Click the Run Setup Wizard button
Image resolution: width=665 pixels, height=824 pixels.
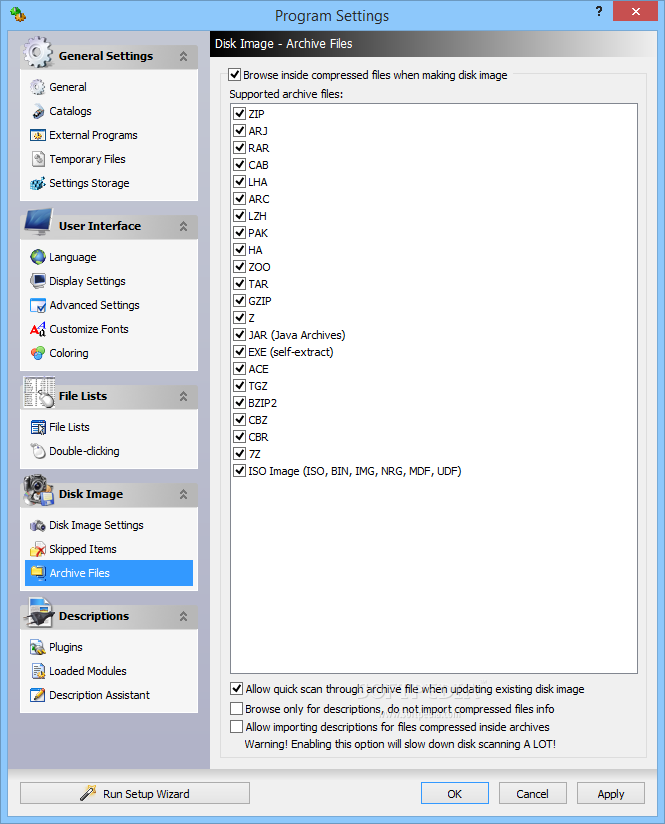135,793
